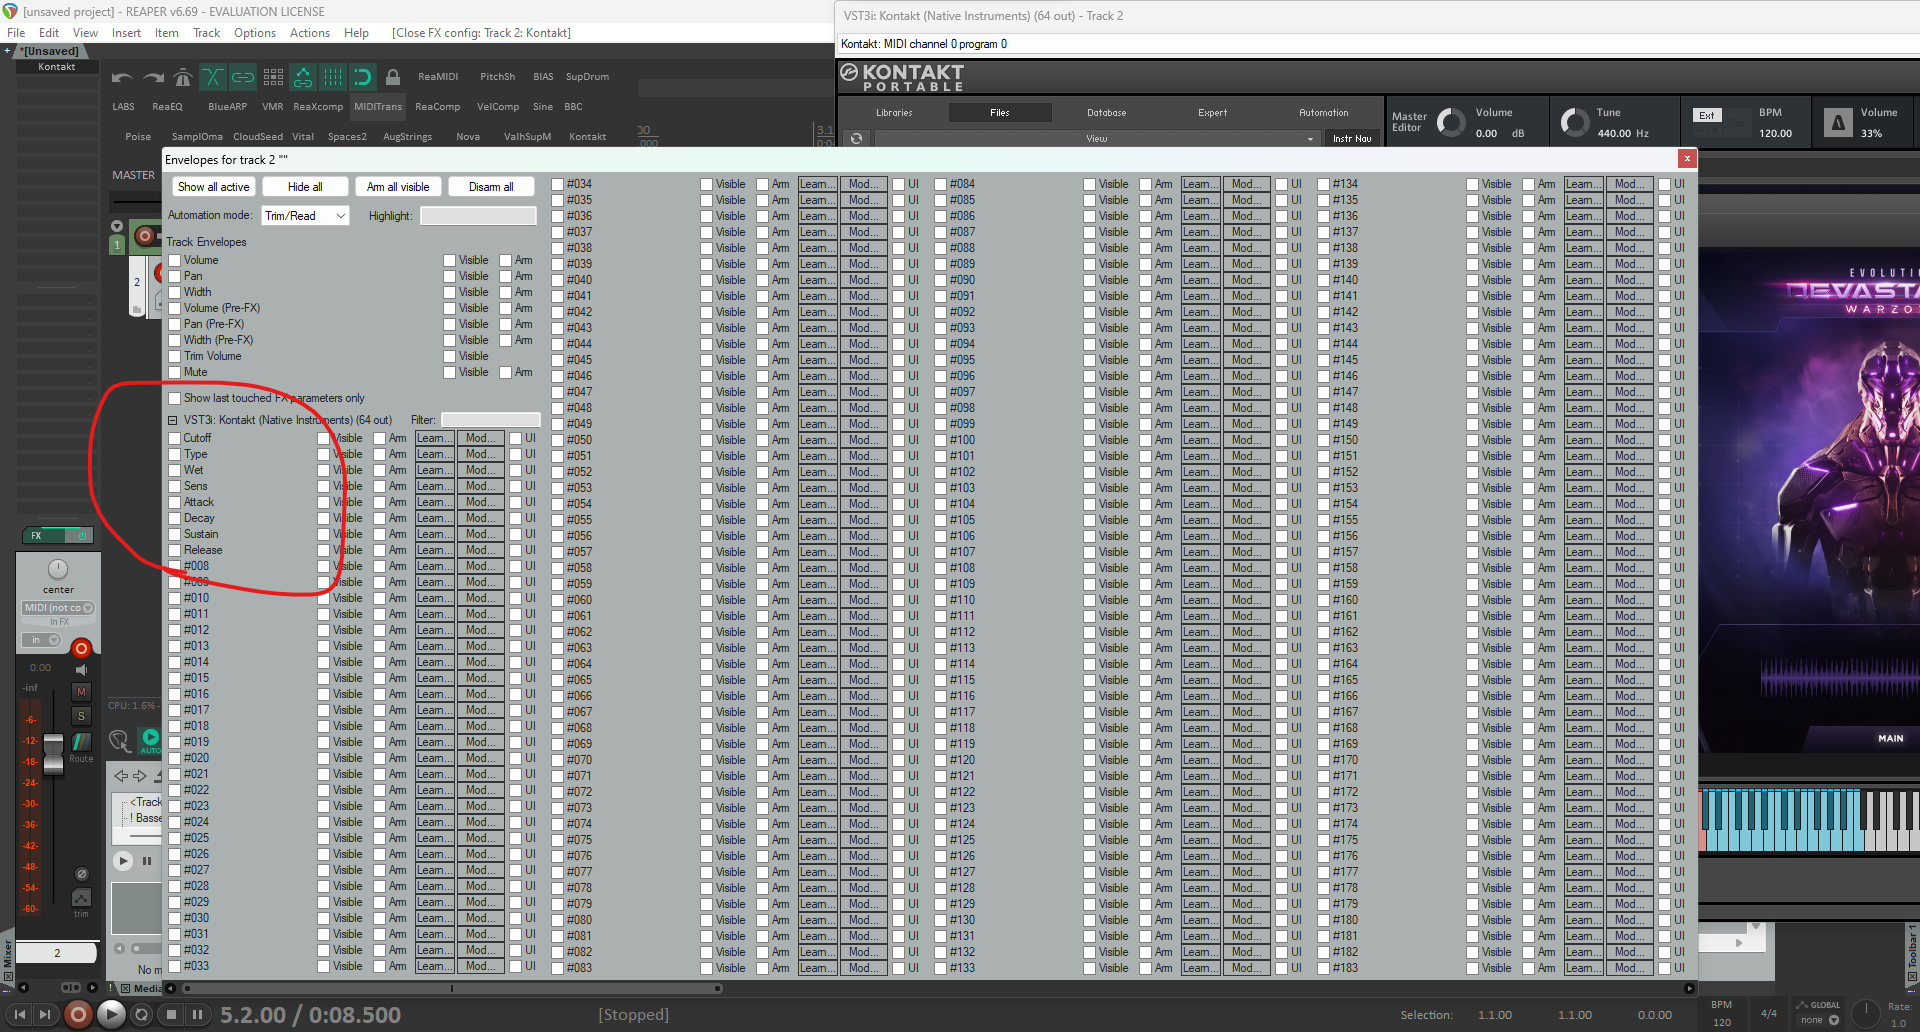Toggle transport repeat loop button

tap(142, 1015)
